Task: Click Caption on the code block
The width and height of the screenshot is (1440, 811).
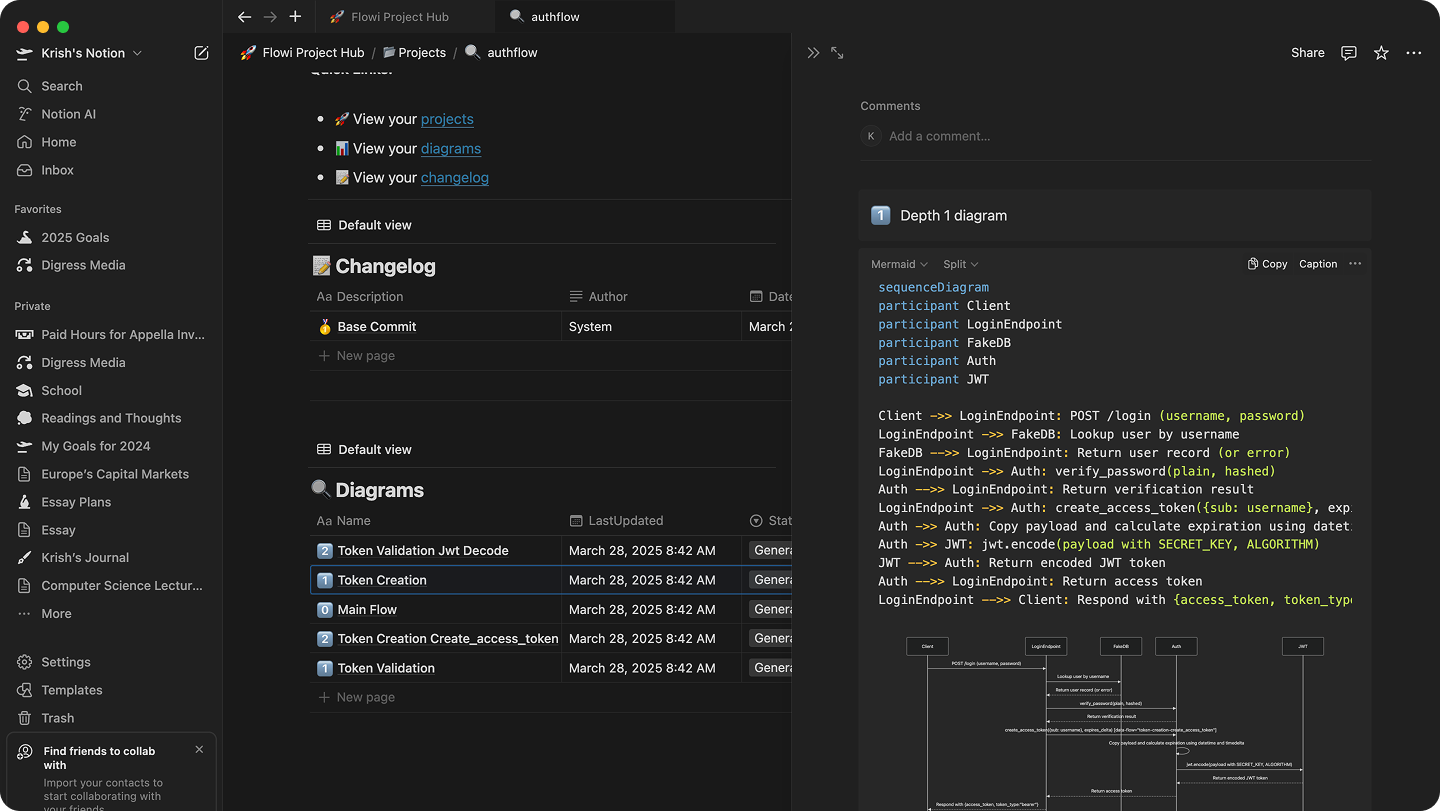Action: click(x=1318, y=264)
